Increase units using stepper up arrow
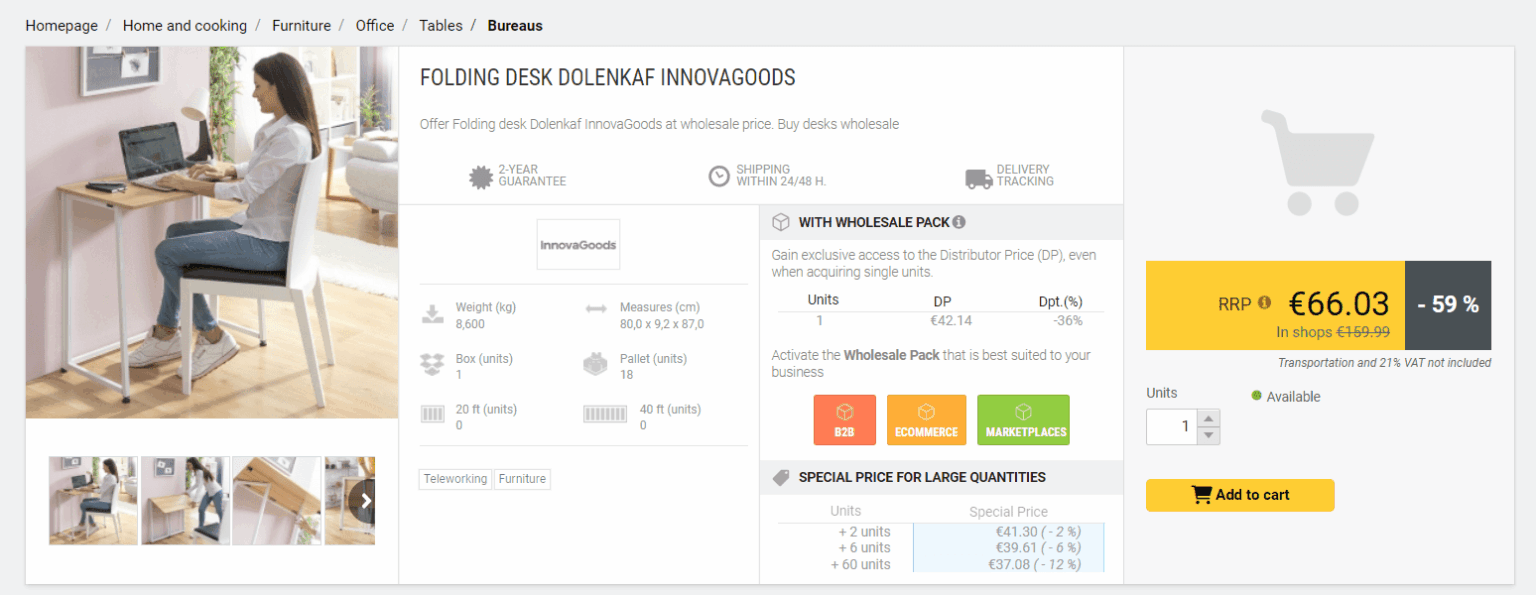 [1209, 419]
